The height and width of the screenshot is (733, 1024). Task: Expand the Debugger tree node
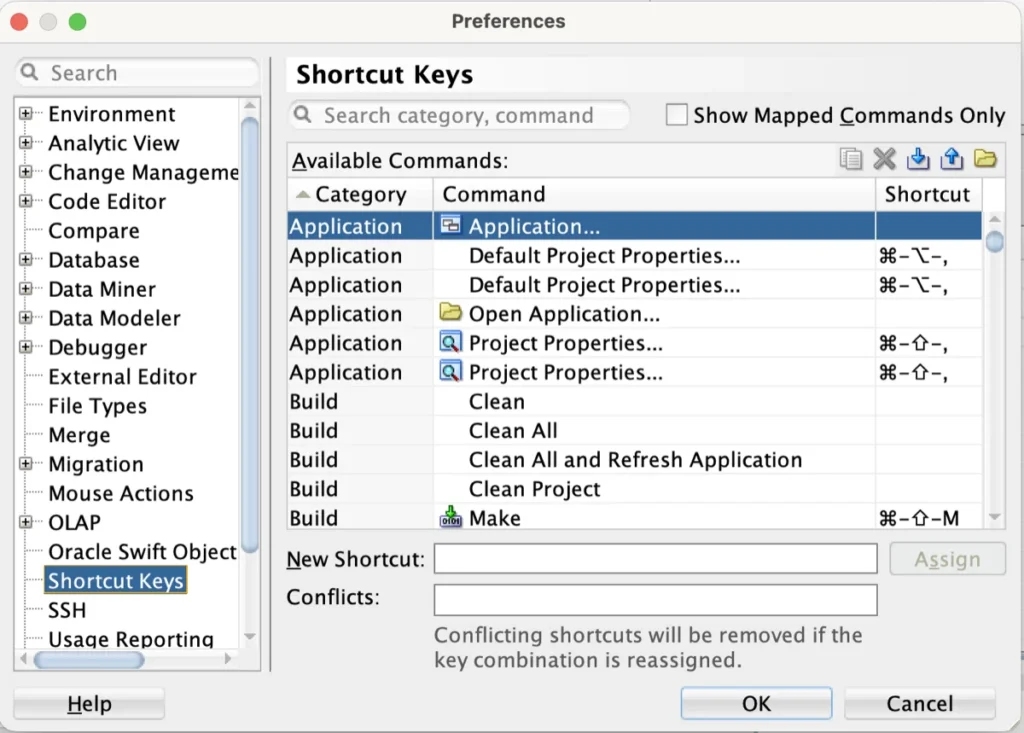coord(25,347)
